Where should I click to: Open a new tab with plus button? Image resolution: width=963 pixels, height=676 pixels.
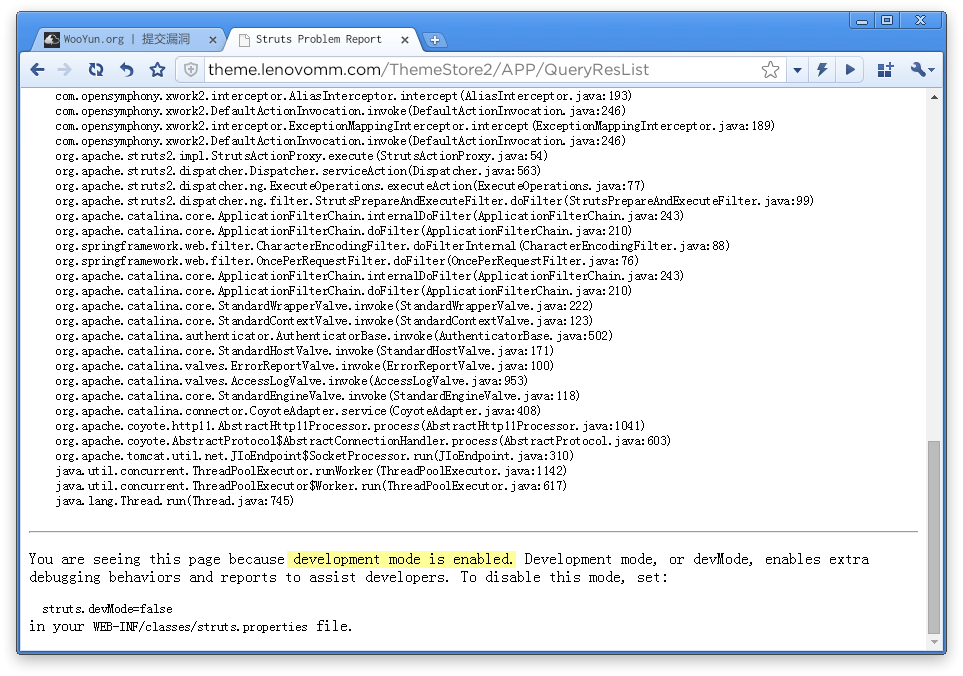coord(435,40)
